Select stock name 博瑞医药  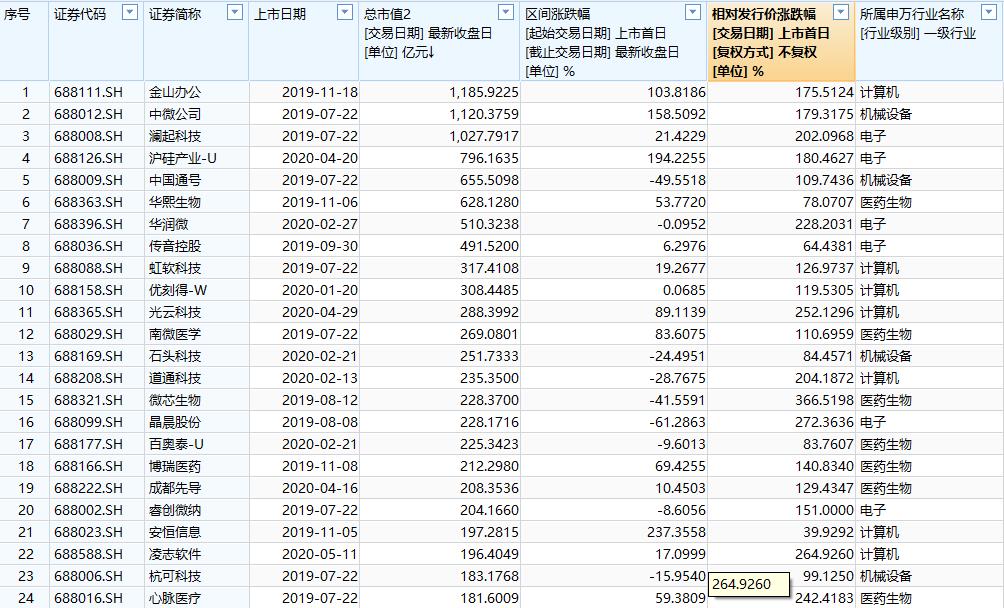pyautogui.click(x=175, y=466)
